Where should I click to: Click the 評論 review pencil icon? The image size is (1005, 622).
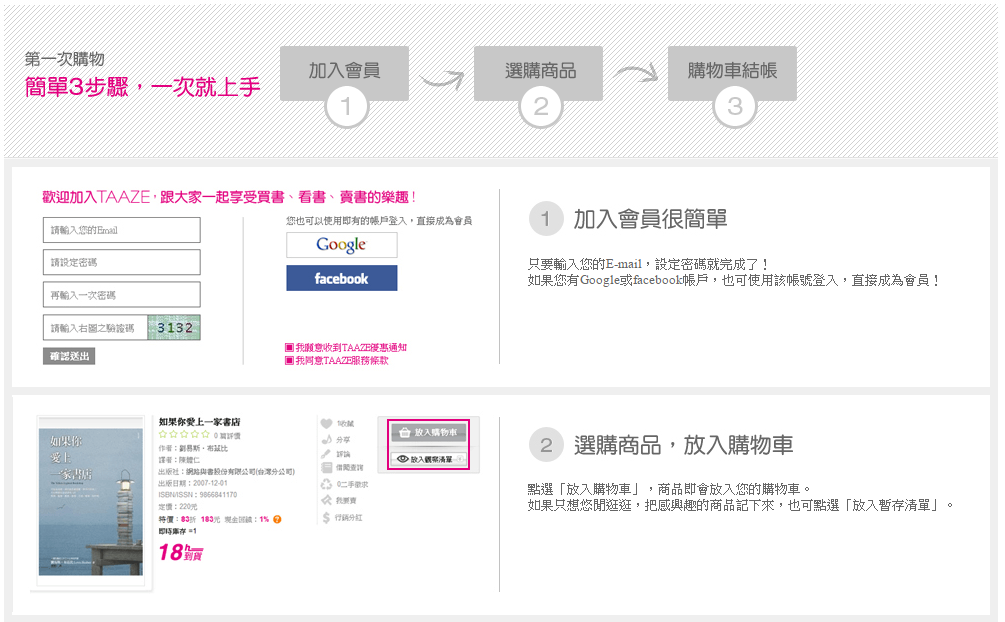[x=326, y=454]
